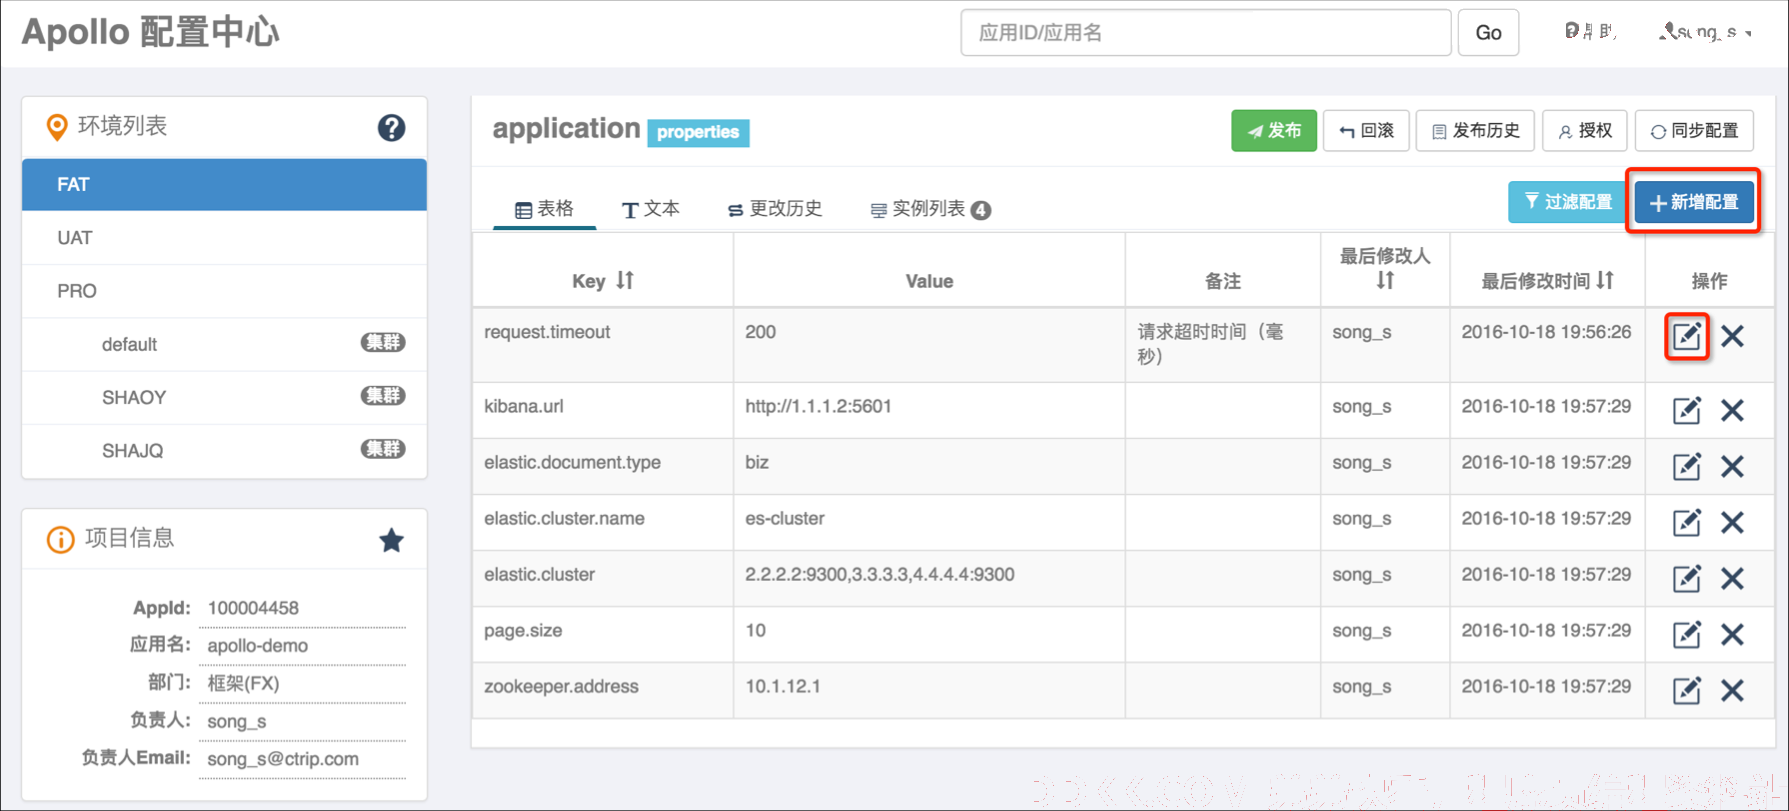1789x811 pixels.
Task: Edit the zookeeper.address config row
Action: [x=1686, y=690]
